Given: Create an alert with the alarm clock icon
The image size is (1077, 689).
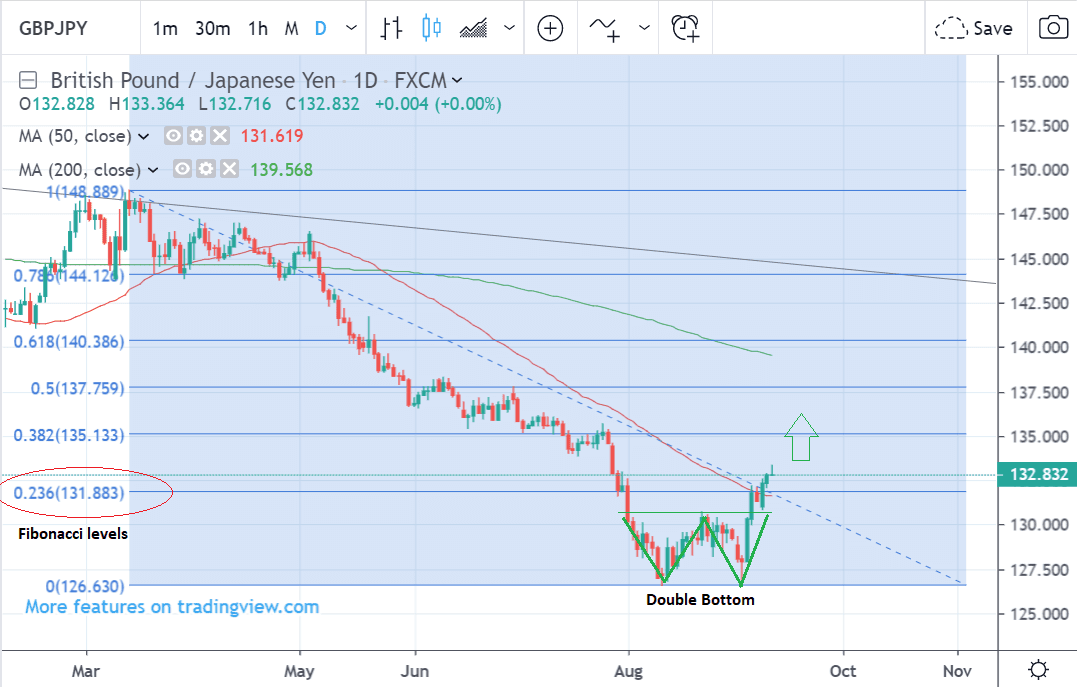Looking at the screenshot, I should pos(686,28).
